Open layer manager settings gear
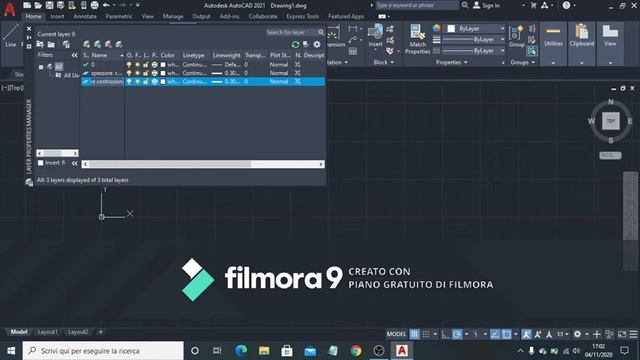640x360 pixels. 317,44
